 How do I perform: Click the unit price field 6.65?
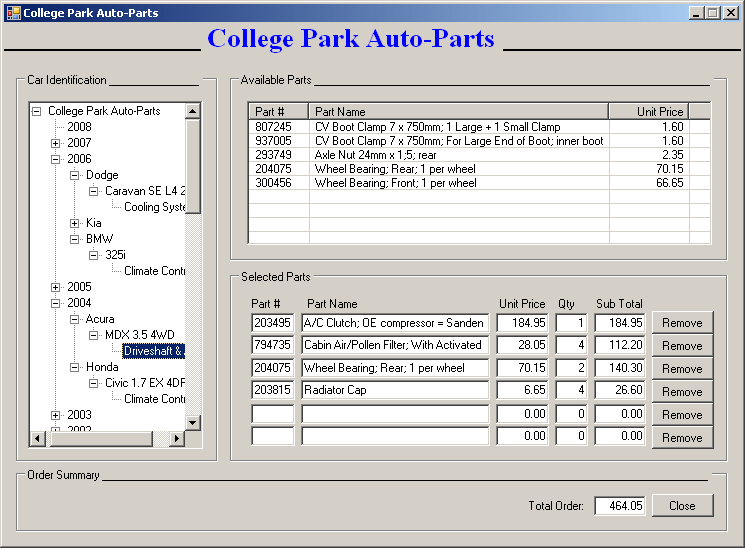click(522, 390)
